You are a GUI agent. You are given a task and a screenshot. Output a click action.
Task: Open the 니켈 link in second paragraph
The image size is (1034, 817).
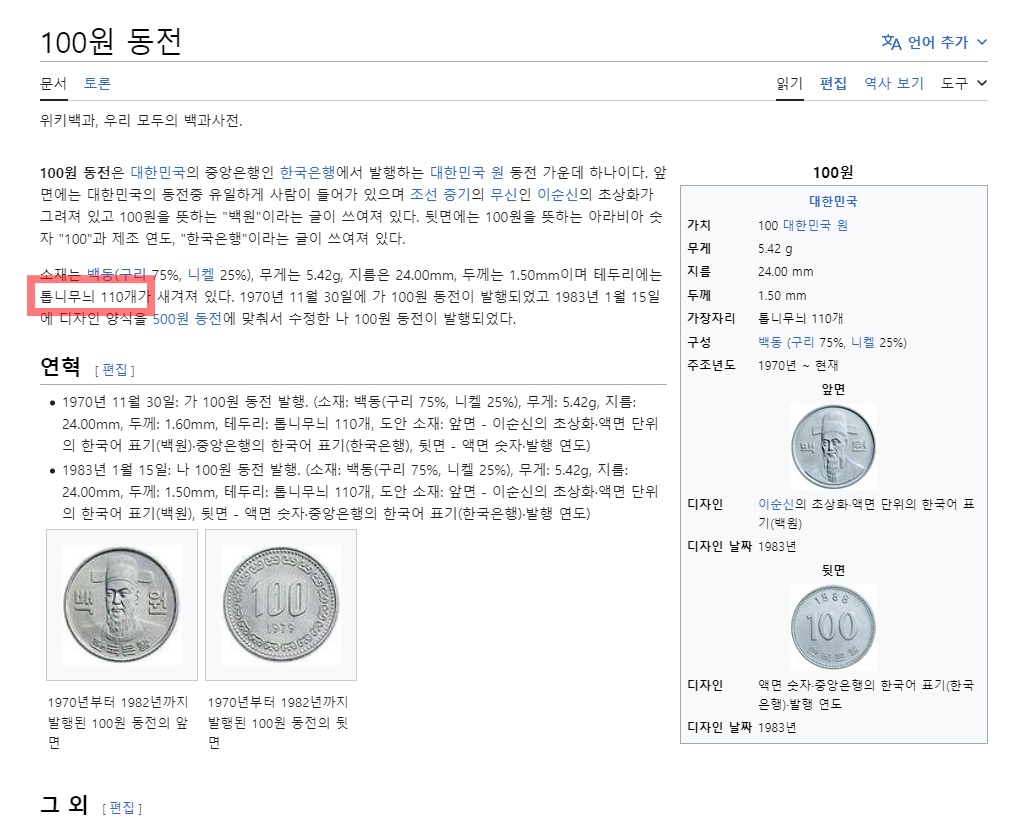[201, 275]
